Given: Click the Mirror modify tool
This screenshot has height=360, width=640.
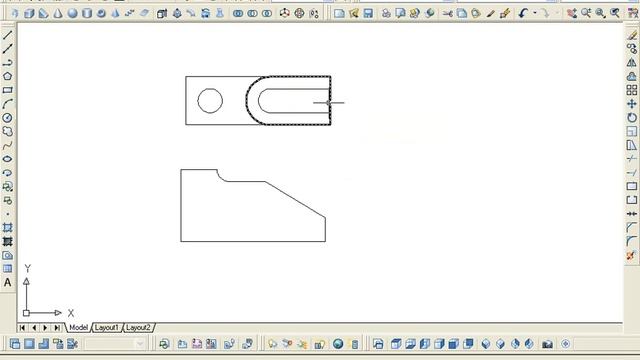Looking at the screenshot, I should coord(632,63).
